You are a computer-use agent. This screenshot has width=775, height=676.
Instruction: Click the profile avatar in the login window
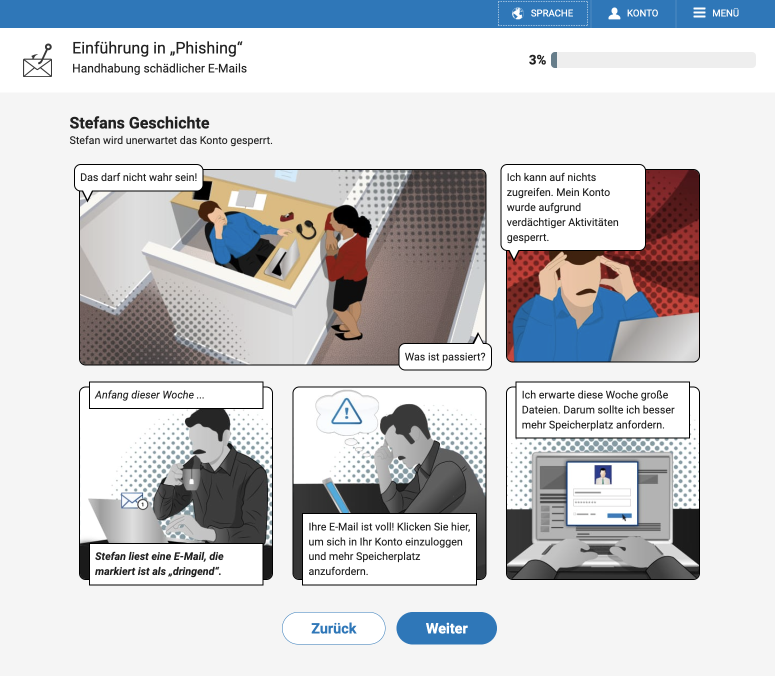(x=602, y=475)
